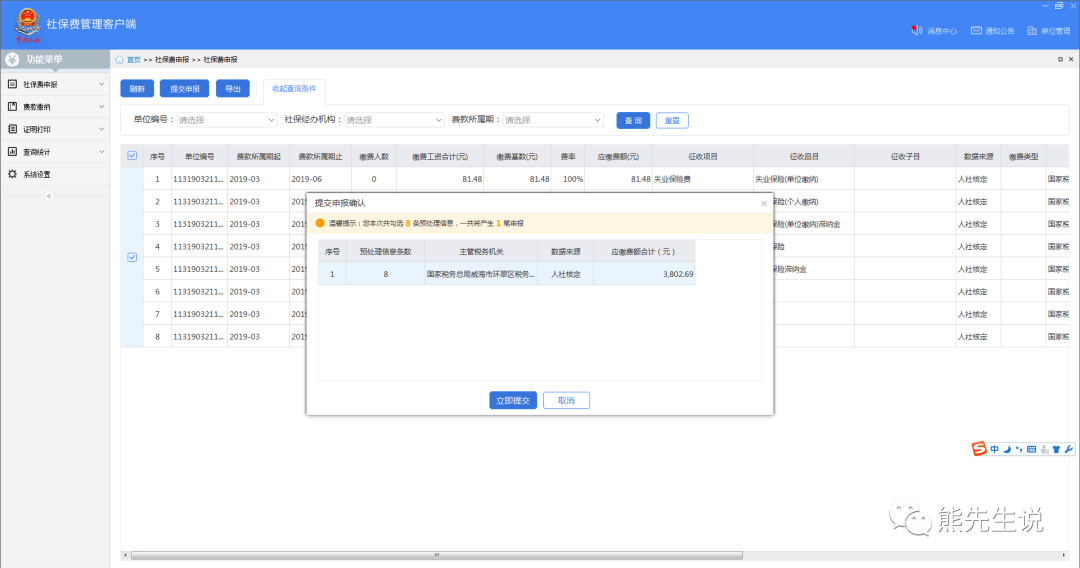Click the 重置 button
Viewport: 1080px width, 568px height.
(672, 120)
